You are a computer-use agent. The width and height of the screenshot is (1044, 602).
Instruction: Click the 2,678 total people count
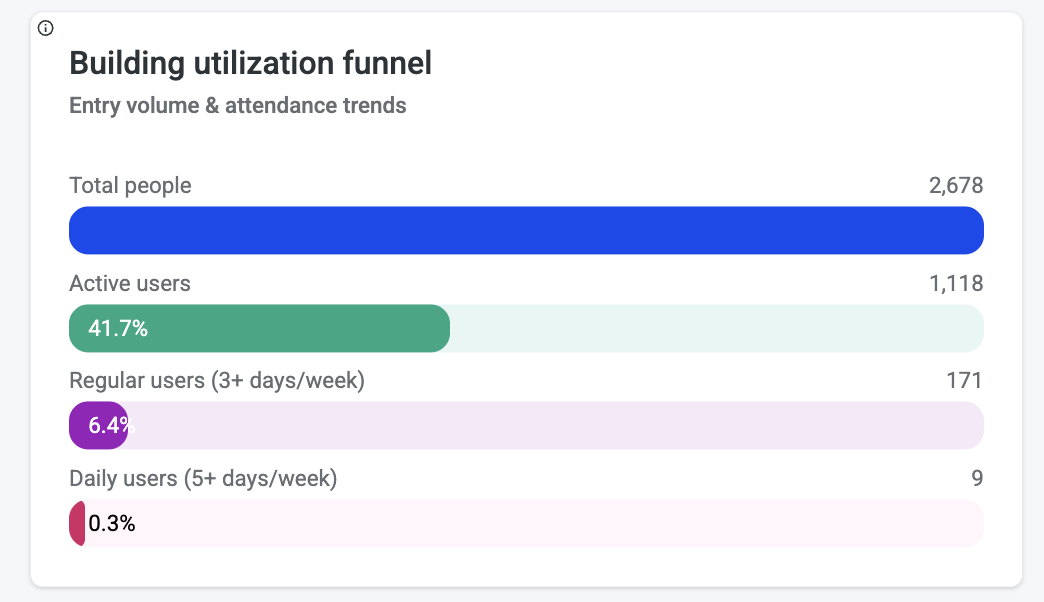(x=955, y=186)
